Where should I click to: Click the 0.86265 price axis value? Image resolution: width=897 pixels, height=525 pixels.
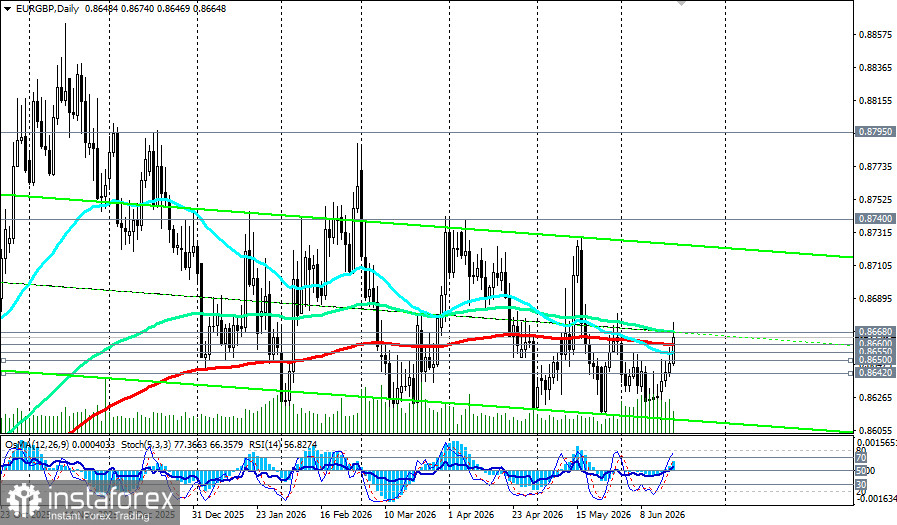pyautogui.click(x=875, y=397)
